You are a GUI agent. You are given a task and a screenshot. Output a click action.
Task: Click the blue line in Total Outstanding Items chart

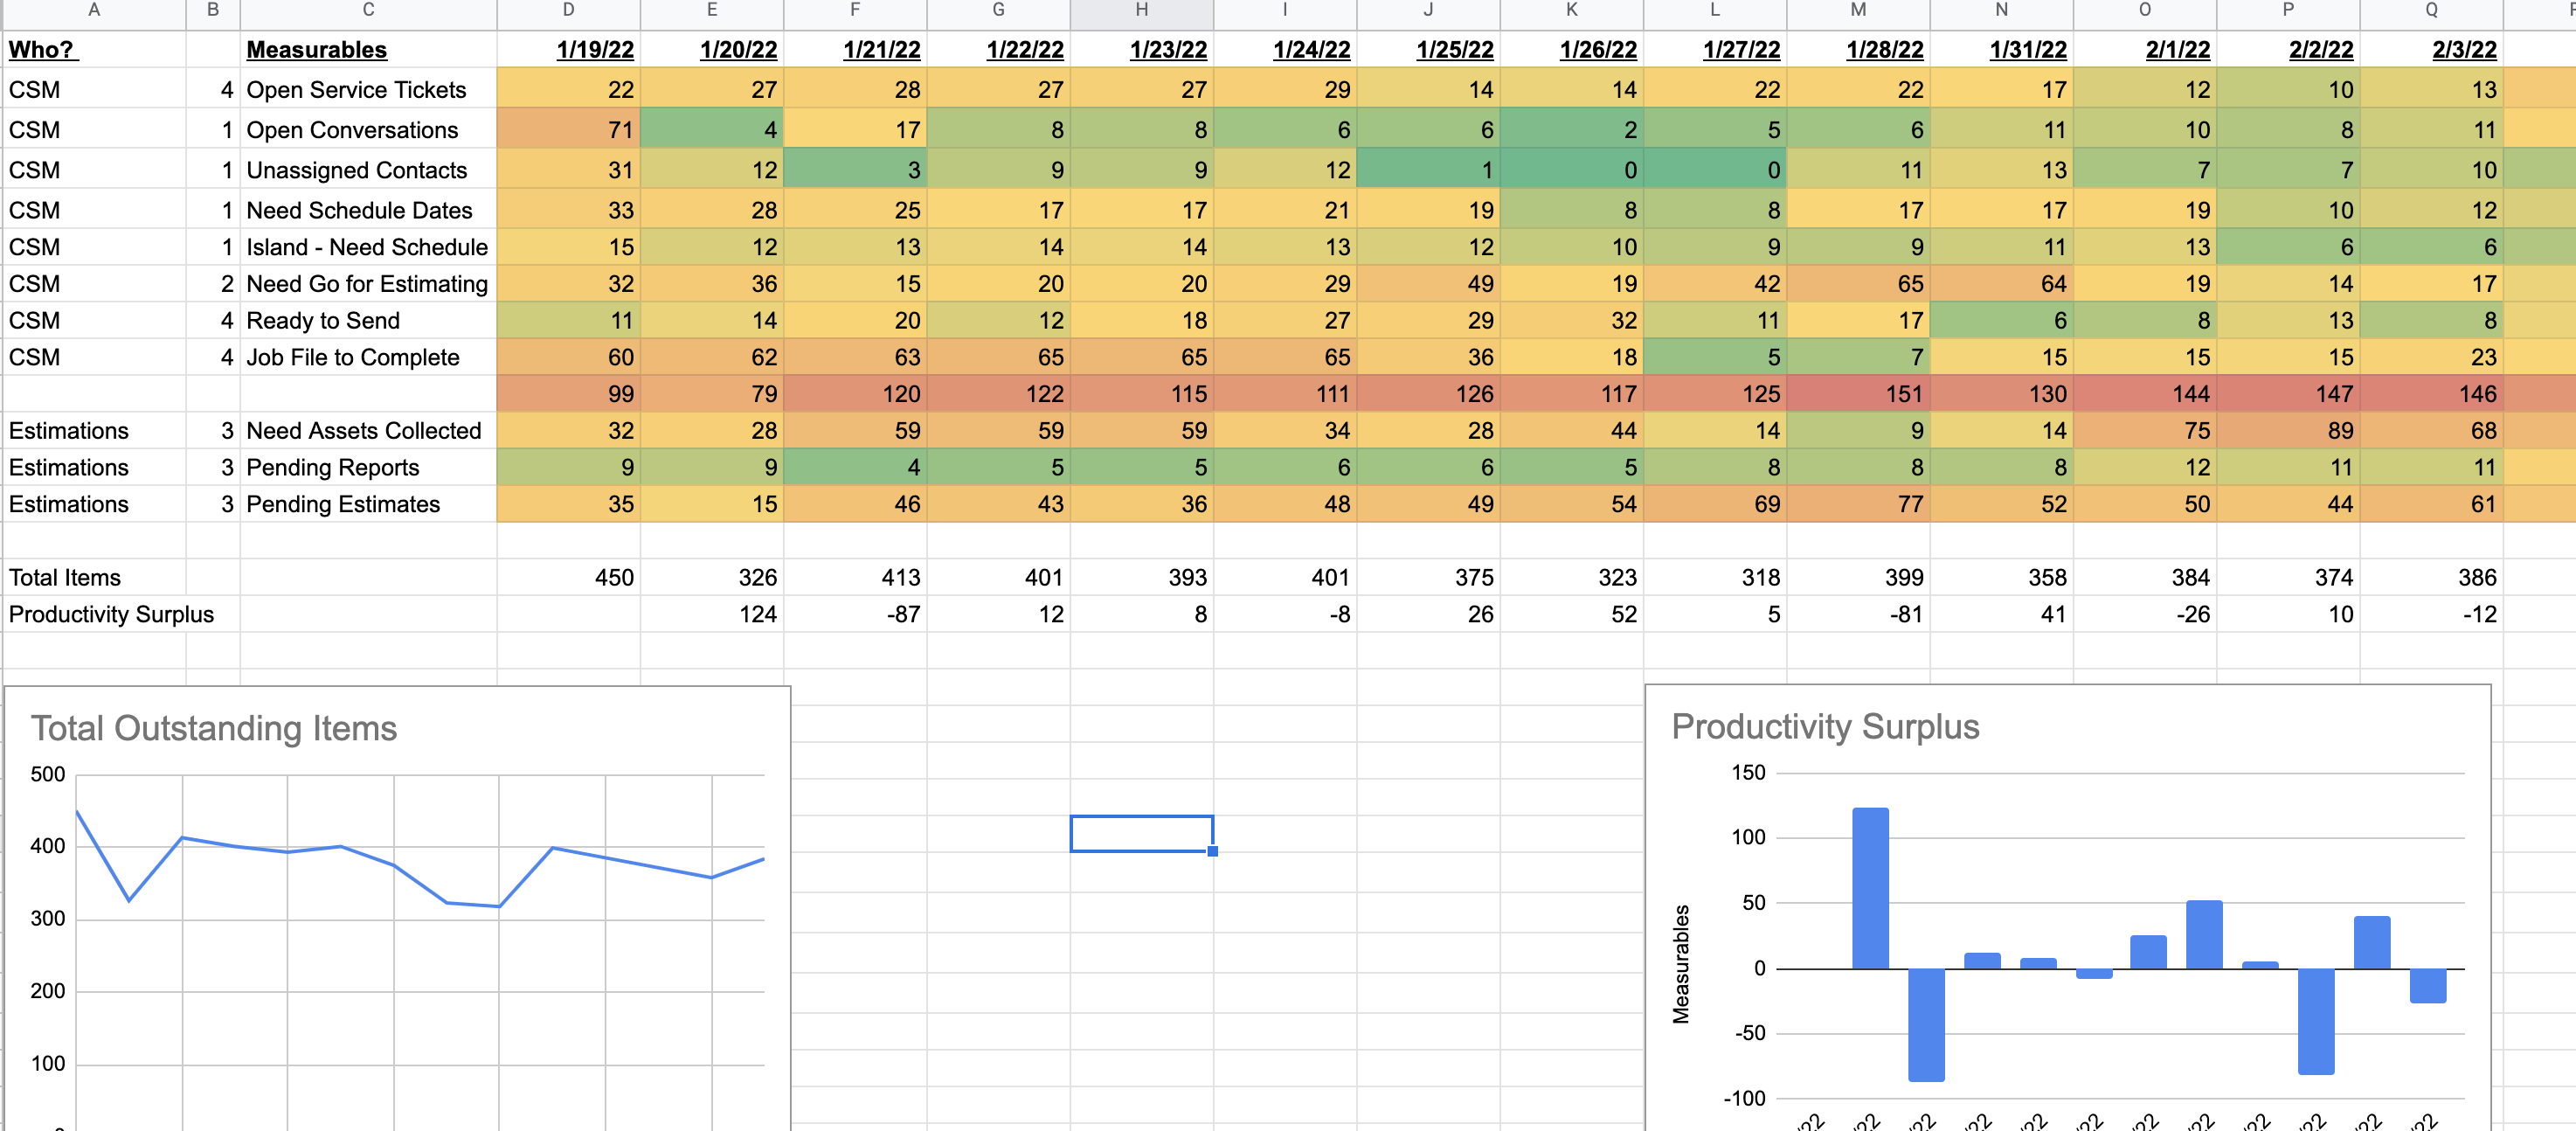point(420,860)
